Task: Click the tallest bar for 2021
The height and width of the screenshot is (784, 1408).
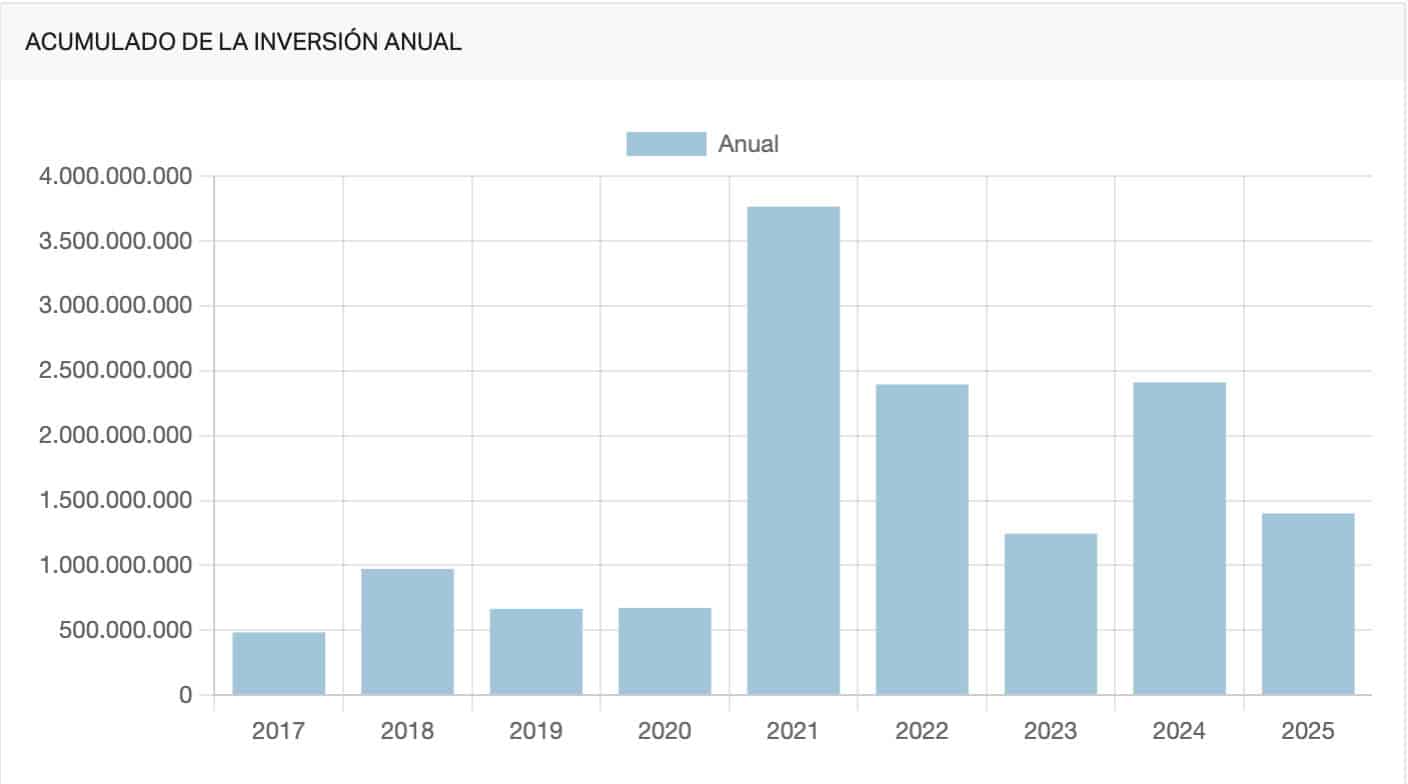Action: click(x=793, y=451)
